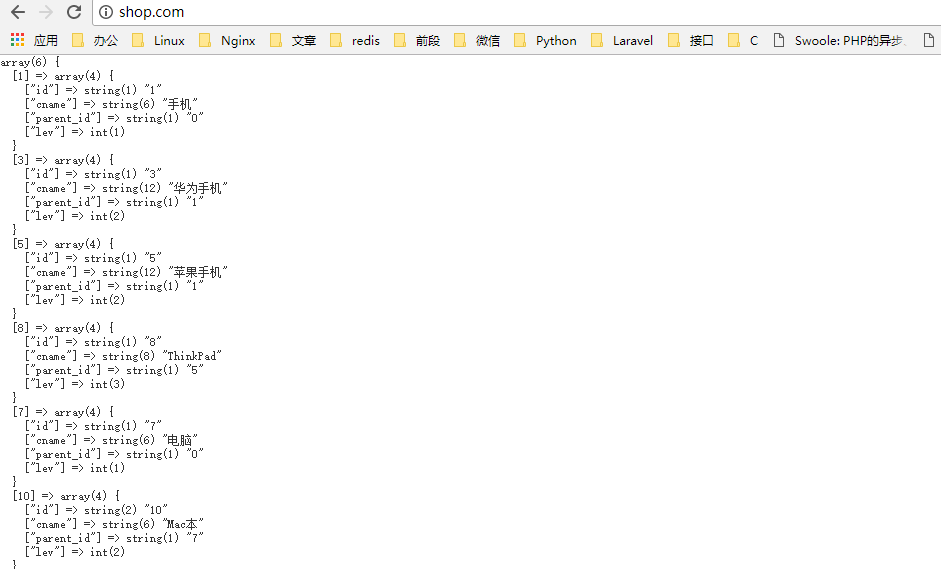
Task: Expand the 文章 bookmark folder
Action: point(293,40)
